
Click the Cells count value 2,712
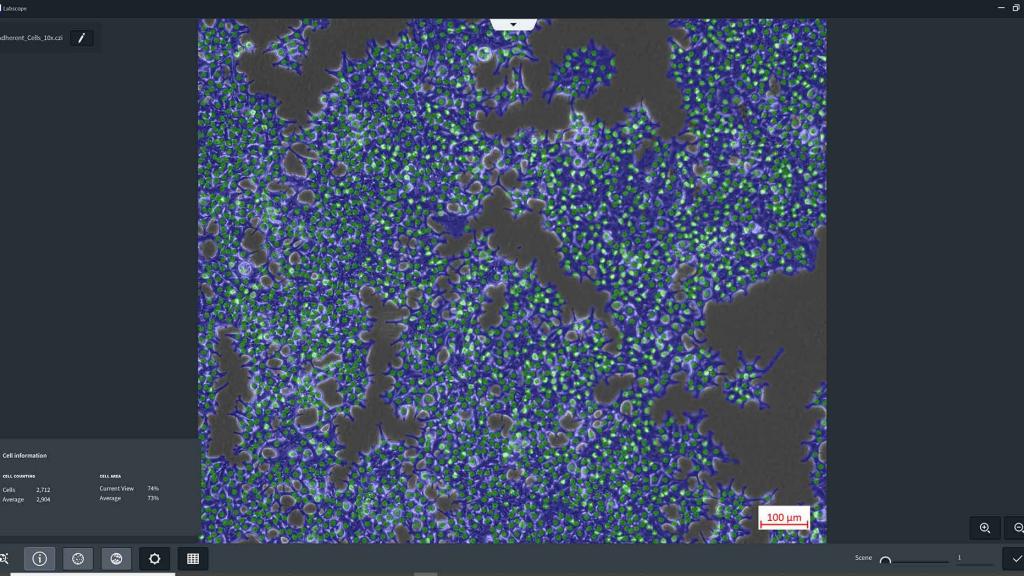tap(43, 489)
